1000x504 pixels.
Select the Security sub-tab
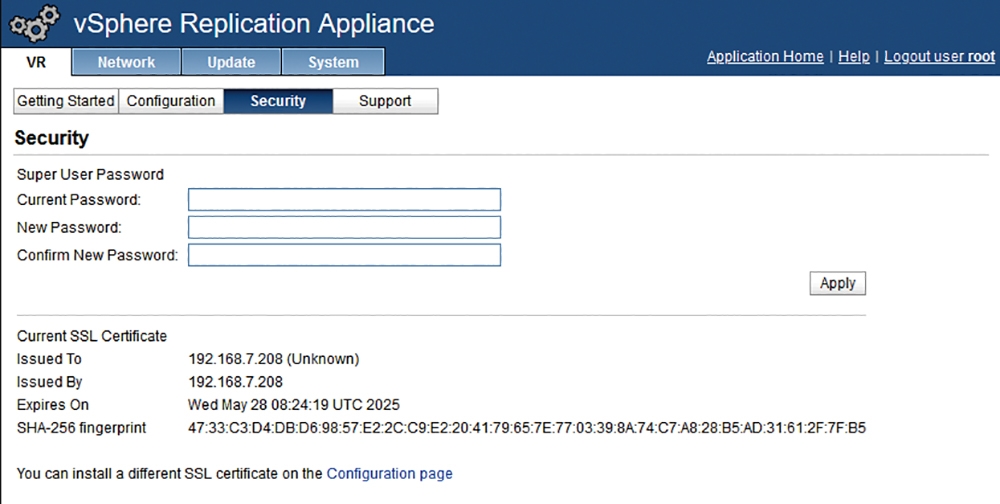[278, 101]
